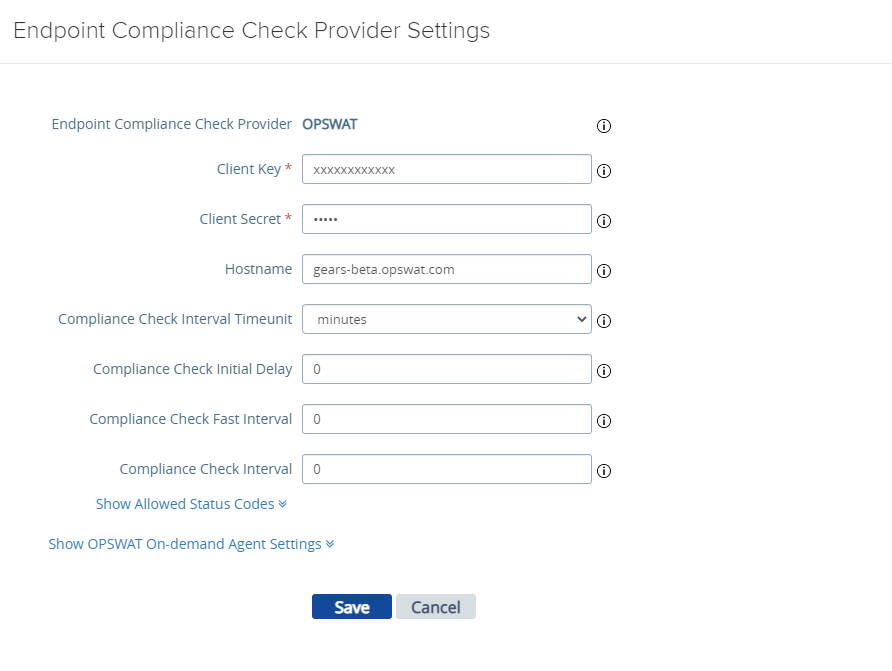Select the Hostname field with gears-beta.opswat.com
Screen dimensions: 892x671
(x=447, y=269)
